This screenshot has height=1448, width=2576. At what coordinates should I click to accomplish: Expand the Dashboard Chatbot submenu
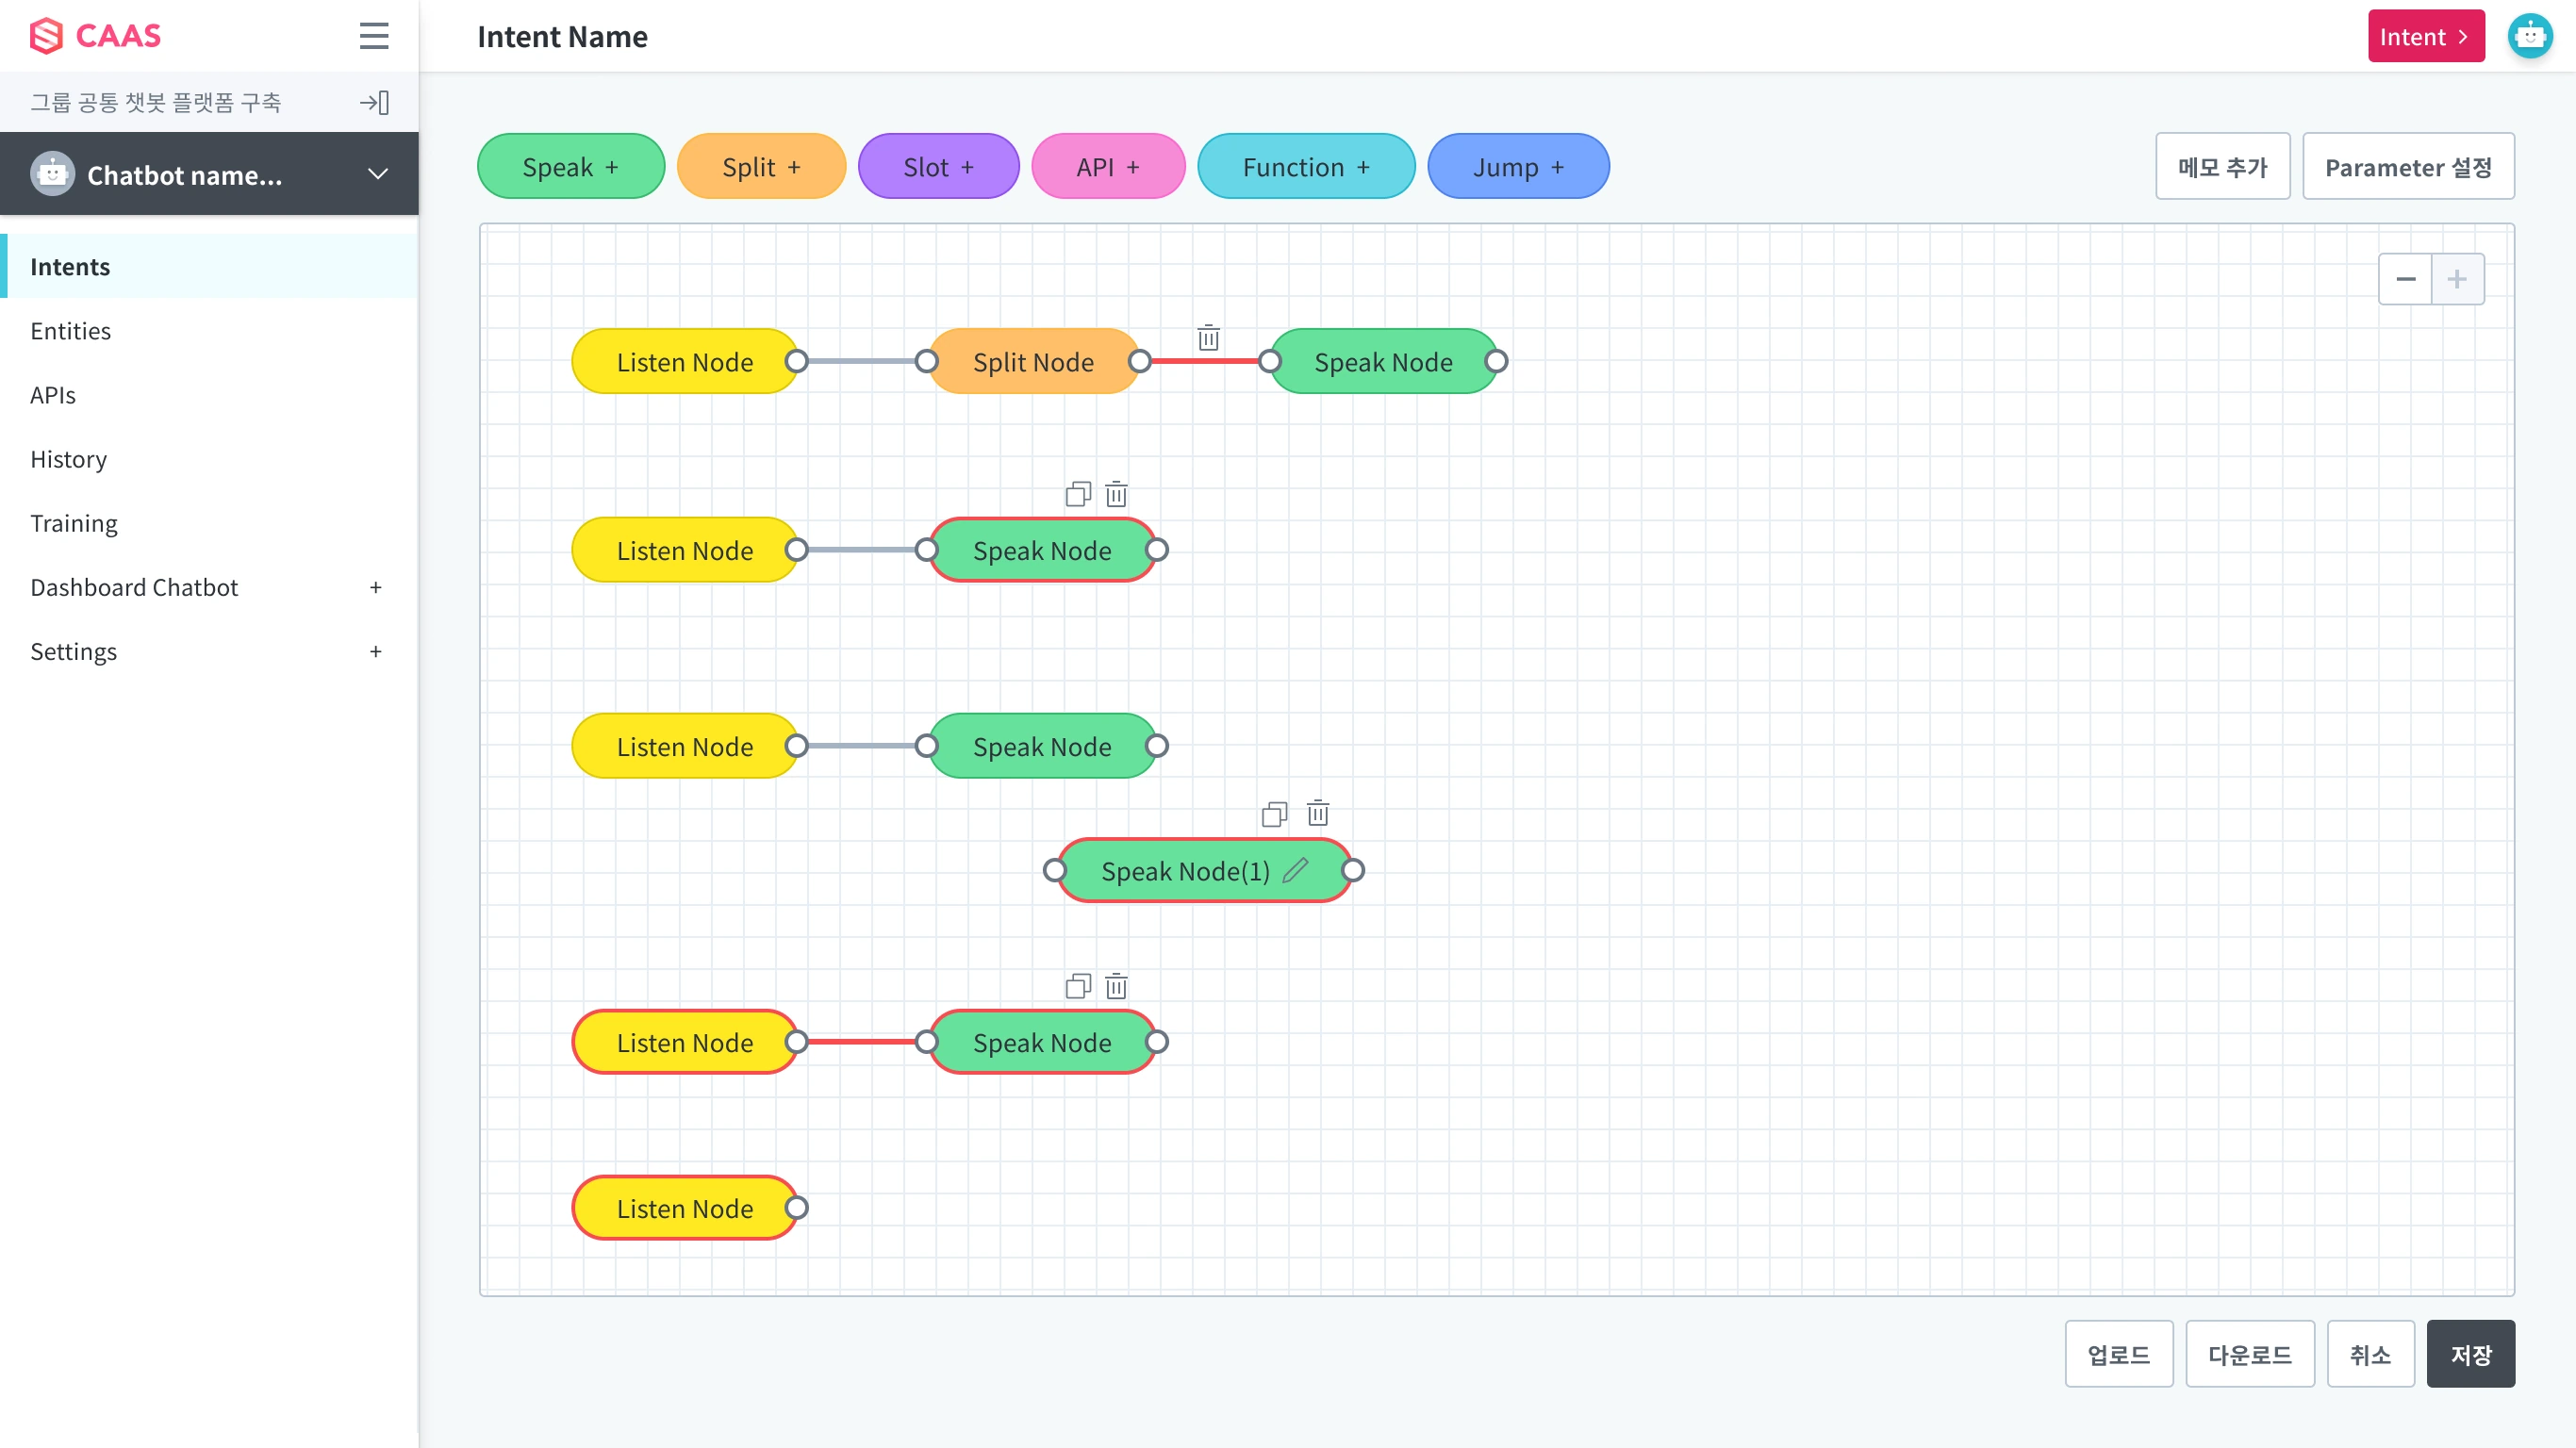(376, 587)
